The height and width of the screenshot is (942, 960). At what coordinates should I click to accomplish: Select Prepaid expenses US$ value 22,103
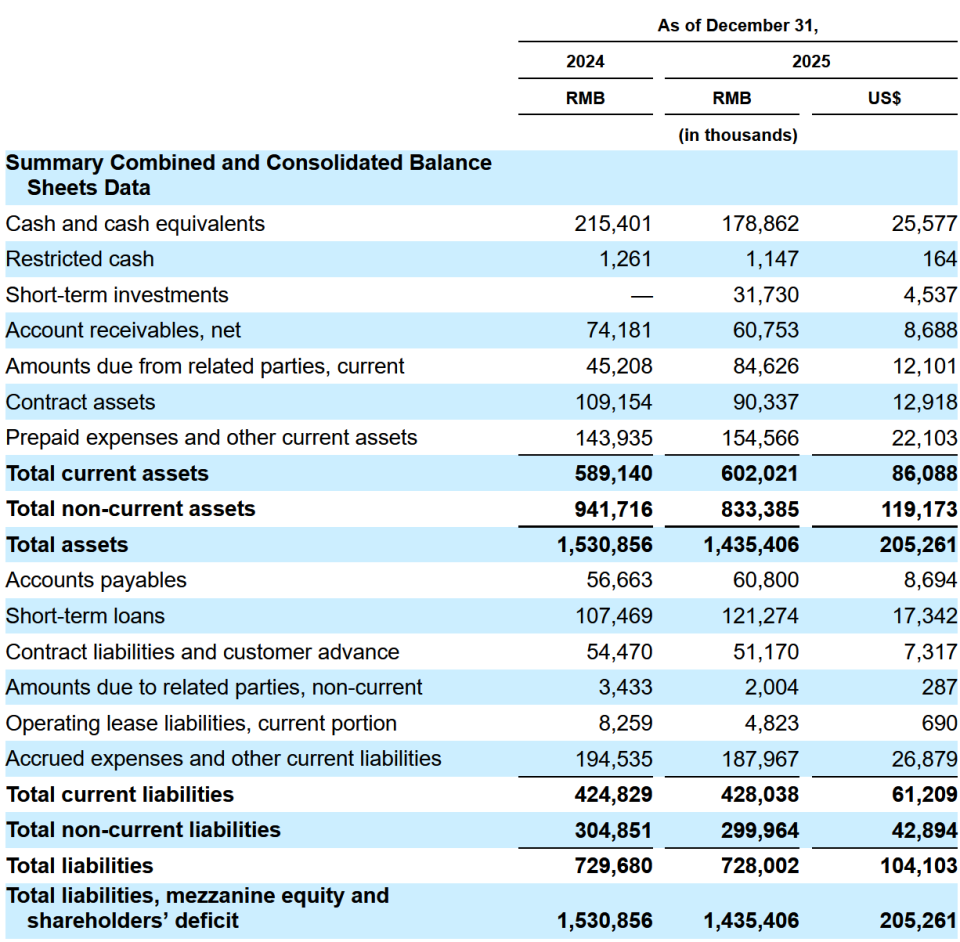click(924, 438)
